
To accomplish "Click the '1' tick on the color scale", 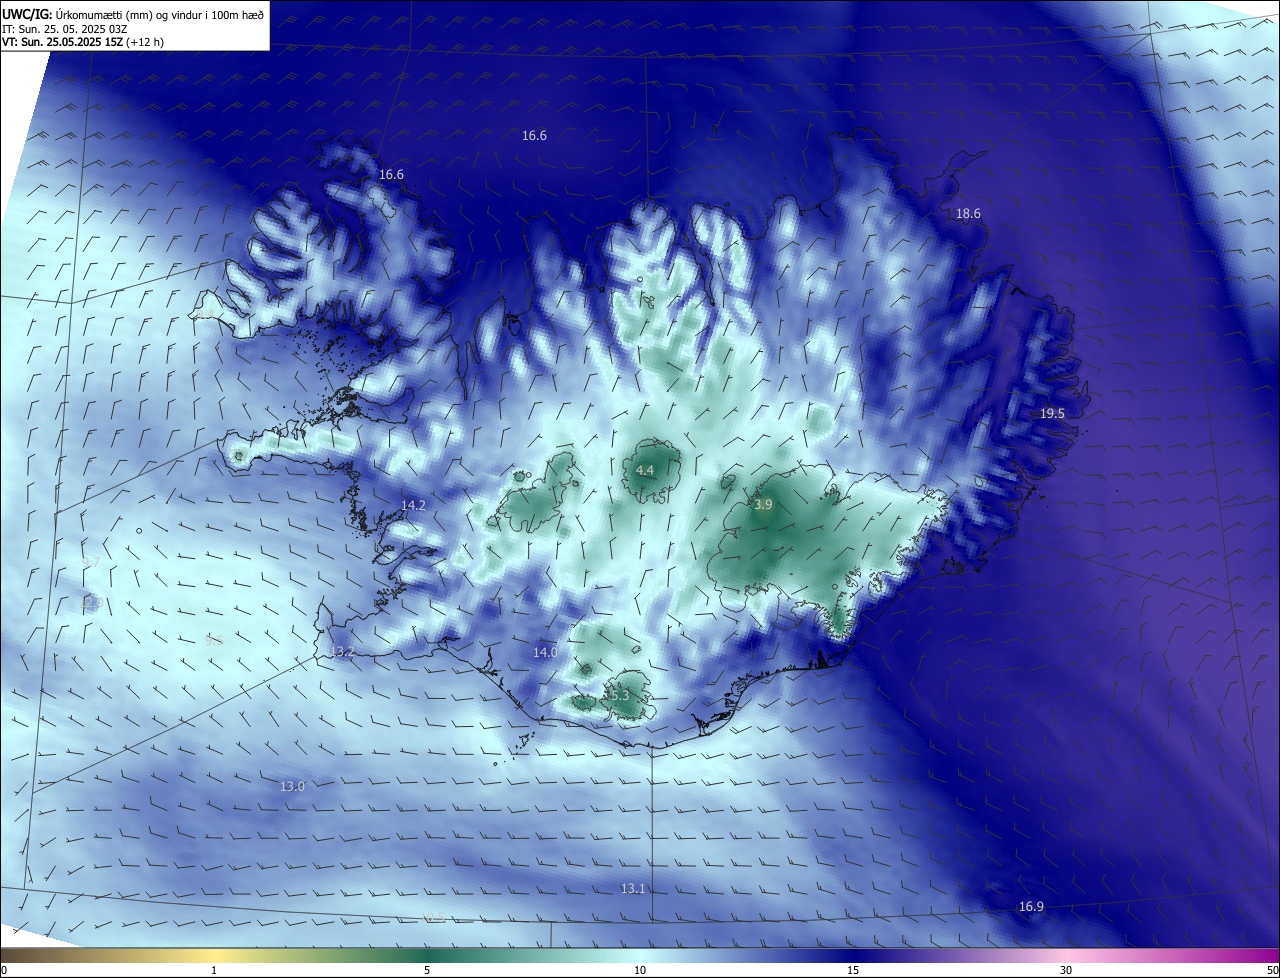I will point(214,970).
